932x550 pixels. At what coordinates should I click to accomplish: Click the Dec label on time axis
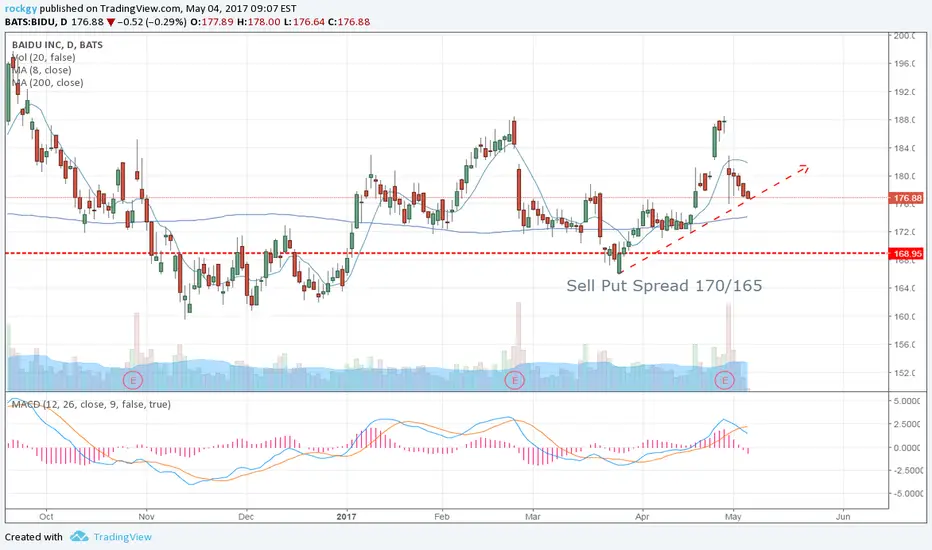246,517
